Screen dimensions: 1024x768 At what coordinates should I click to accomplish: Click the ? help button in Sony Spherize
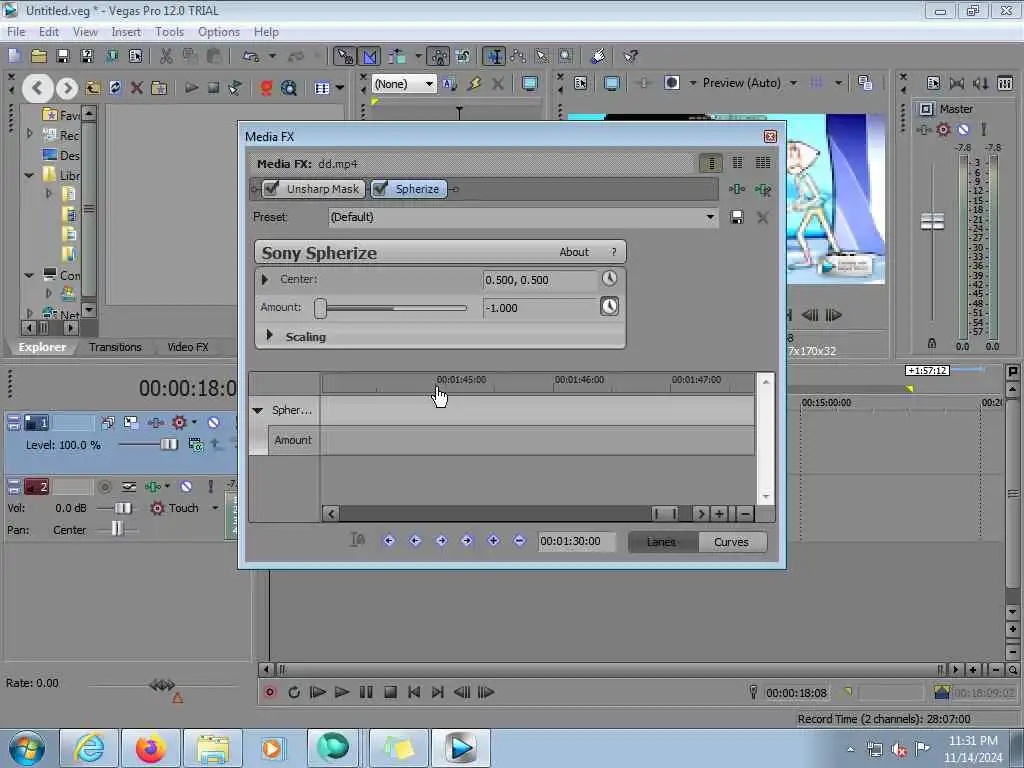tap(613, 252)
